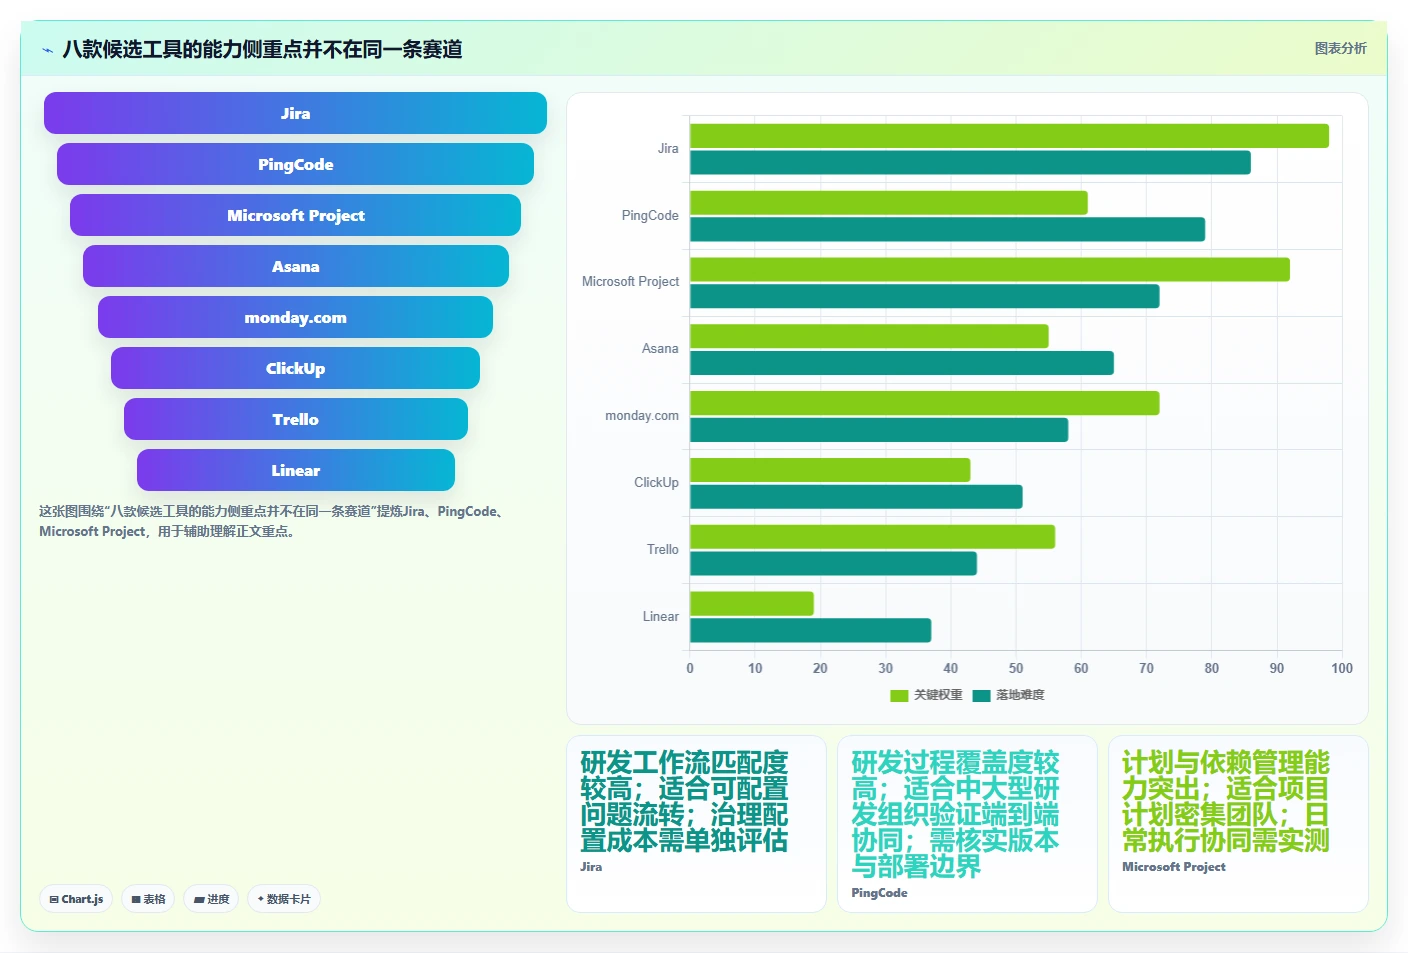The height and width of the screenshot is (953, 1408).
Task: Select the Asana funnel bar
Action: [x=295, y=266]
